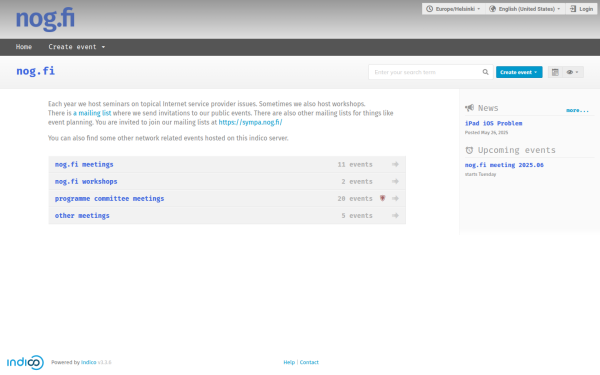Open the 'more...' news link
This screenshot has width=600, height=375.
577,110
